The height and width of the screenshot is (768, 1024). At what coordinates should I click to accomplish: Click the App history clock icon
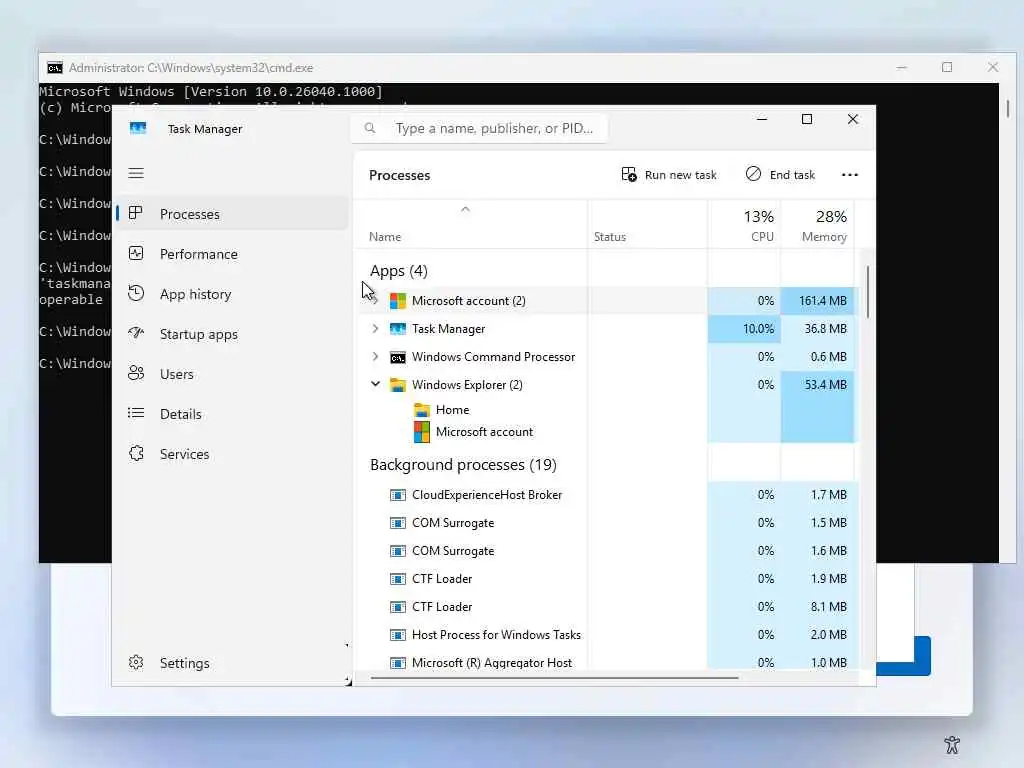136,293
